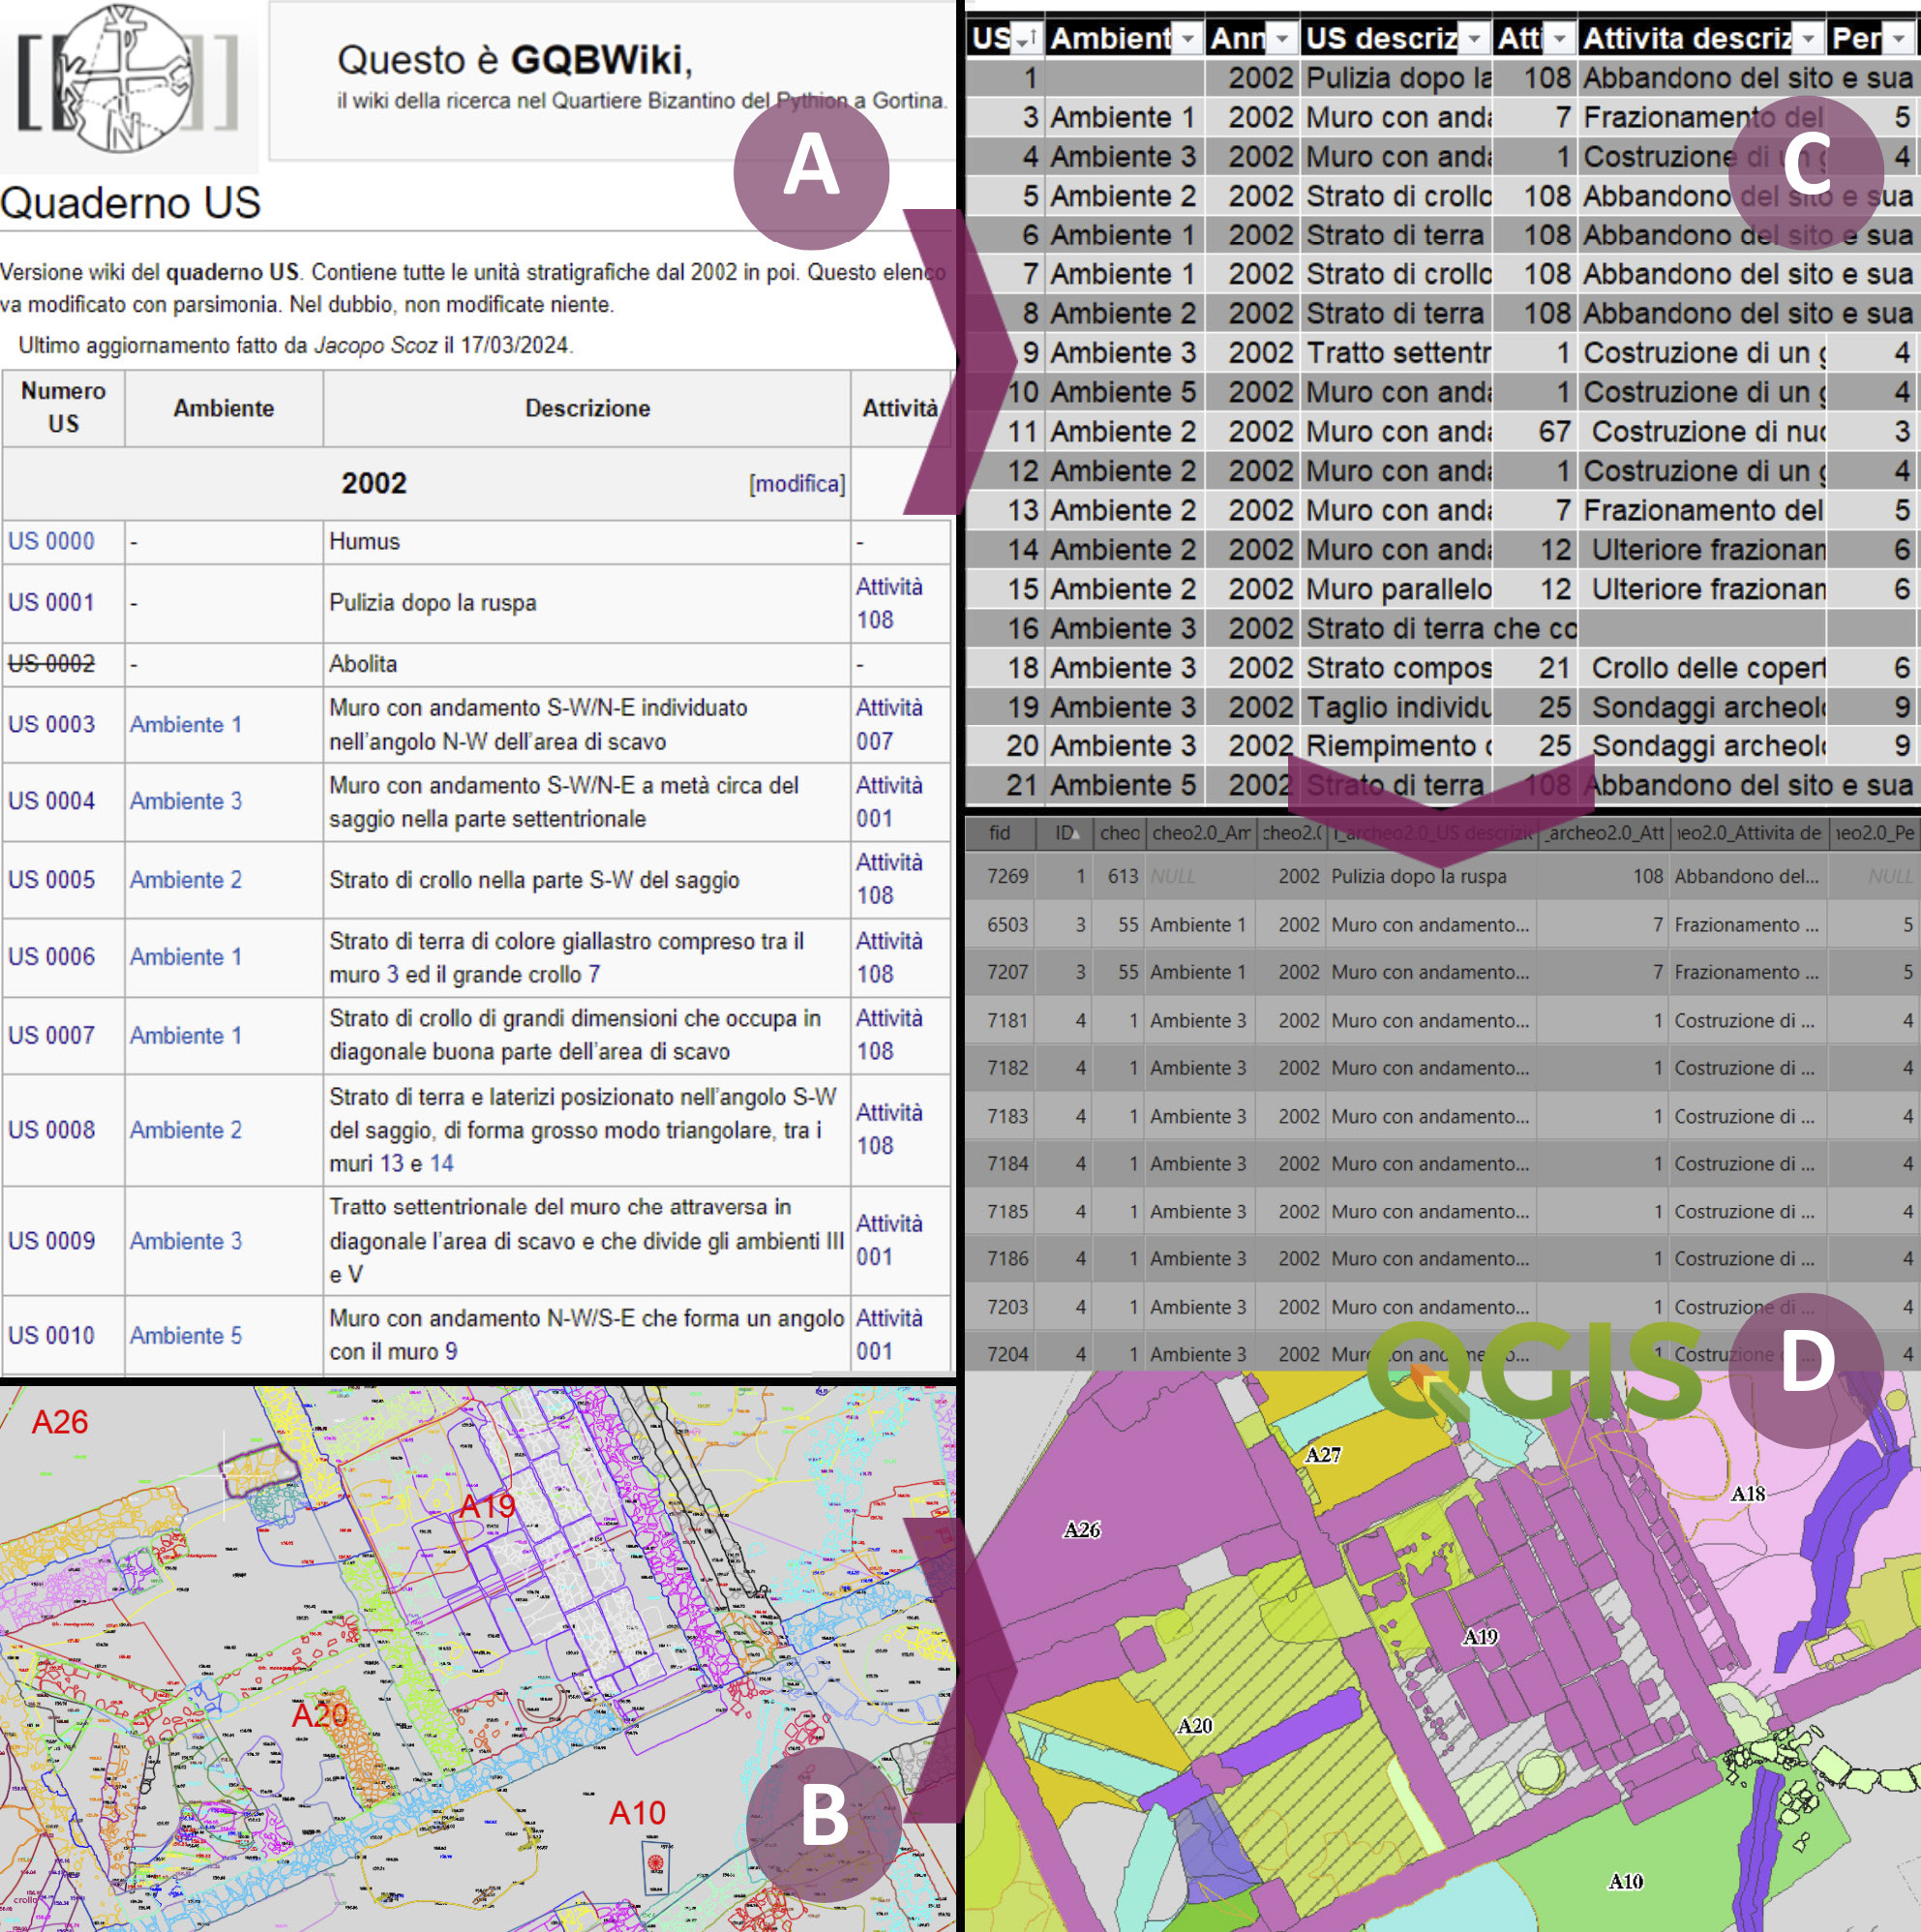Expand the Attivita descriz filter dropdown
The width and height of the screenshot is (1921, 1932).
pos(1808,40)
